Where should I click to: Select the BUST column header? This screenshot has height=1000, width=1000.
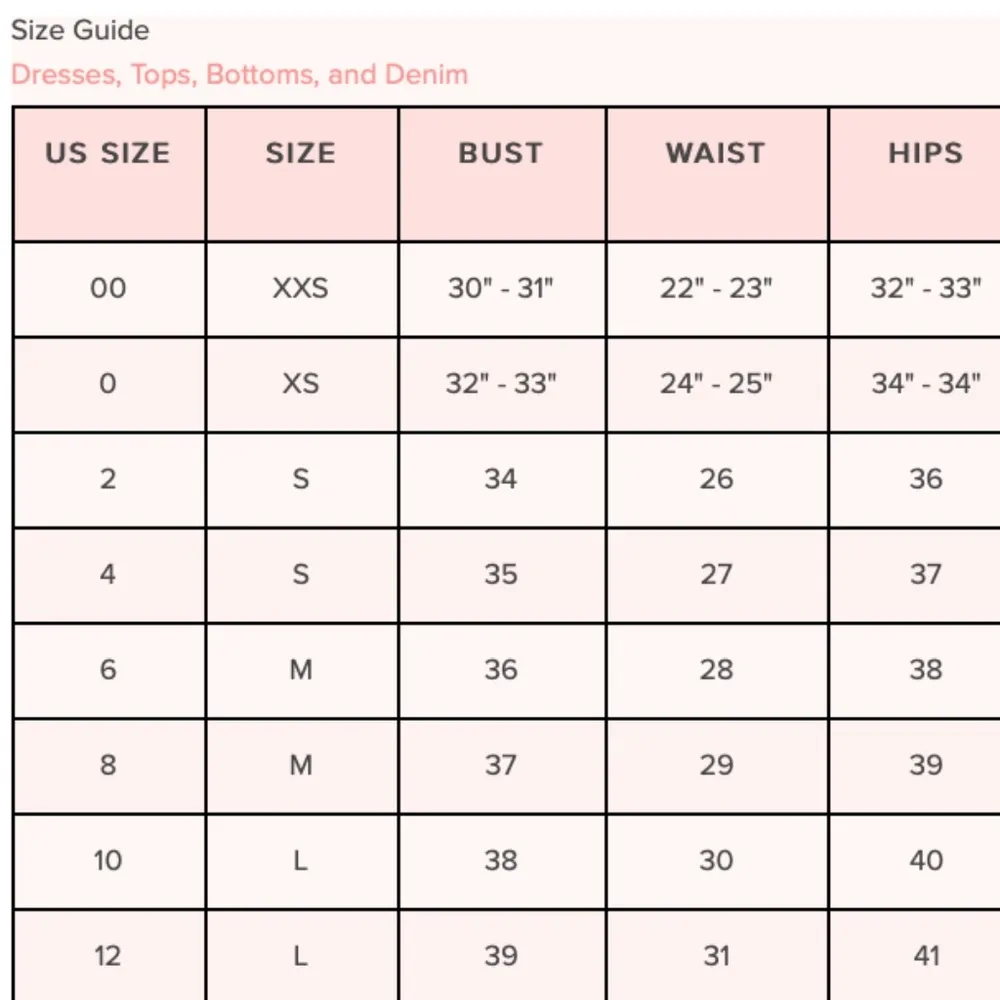pyautogui.click(x=500, y=154)
